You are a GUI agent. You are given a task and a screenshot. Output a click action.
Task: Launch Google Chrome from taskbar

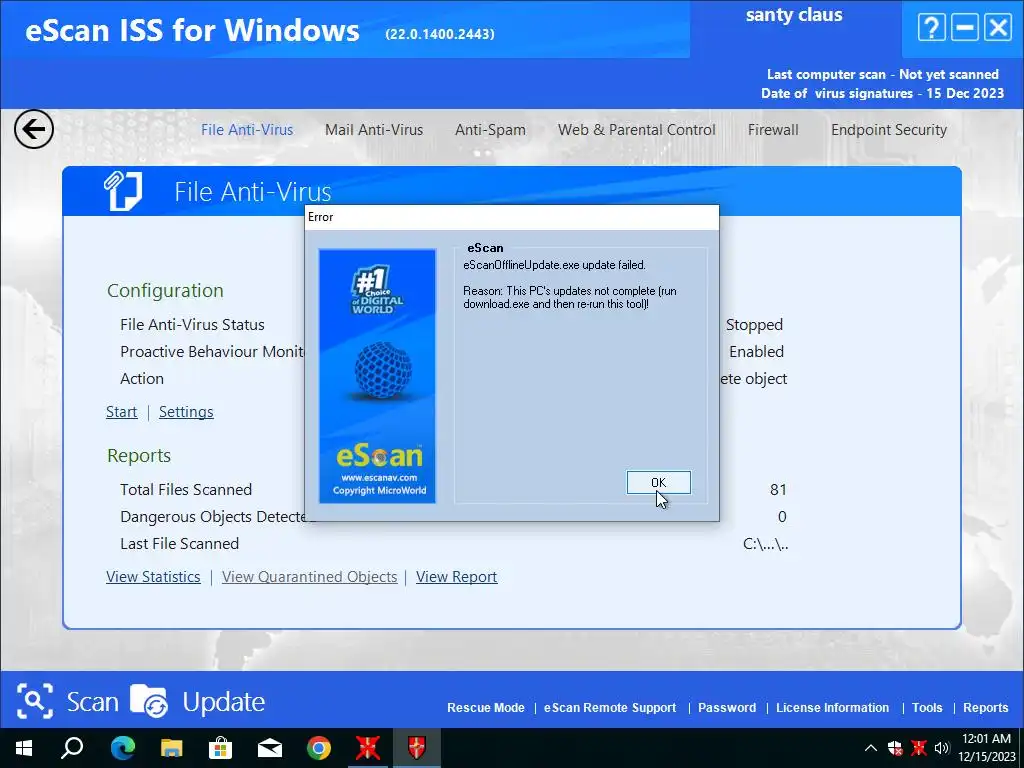click(x=319, y=748)
